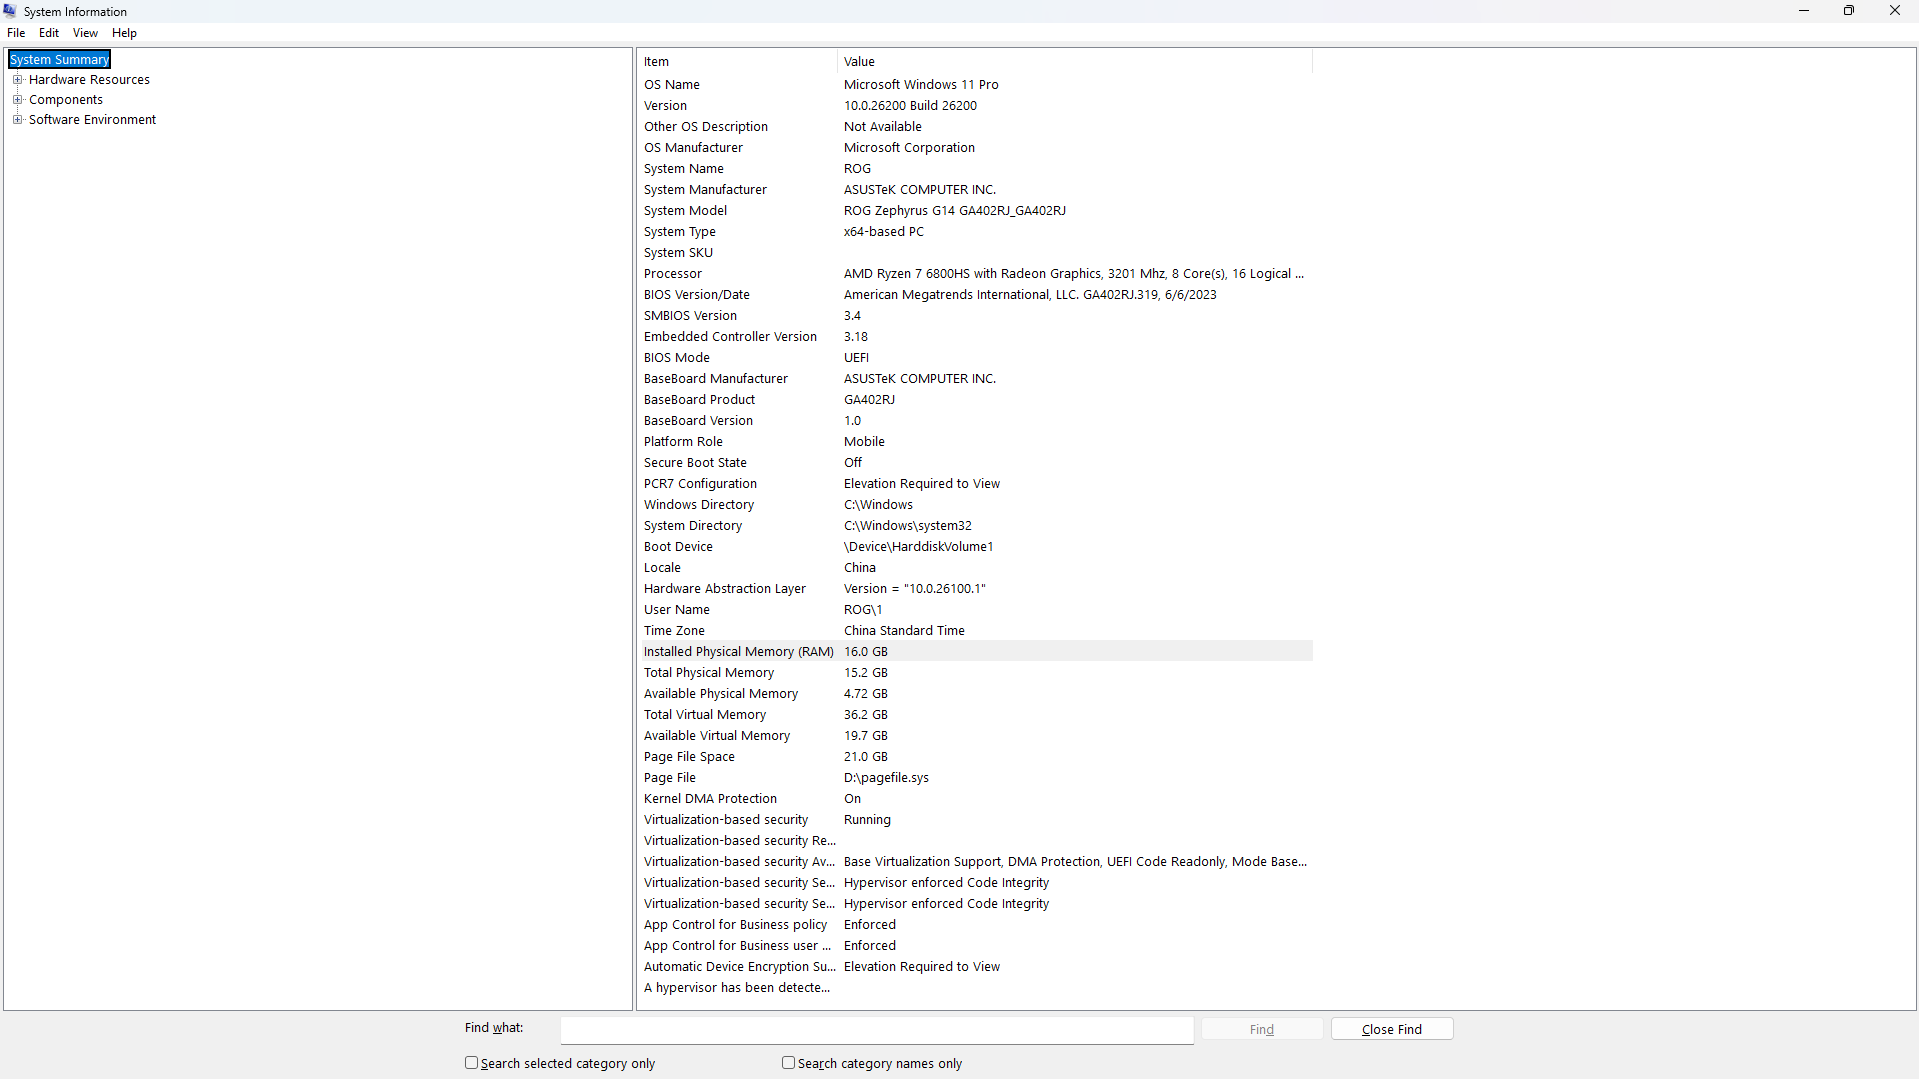The height and width of the screenshot is (1079, 1919).
Task: Enable Search selected category only checkbox
Action: pyautogui.click(x=471, y=1063)
